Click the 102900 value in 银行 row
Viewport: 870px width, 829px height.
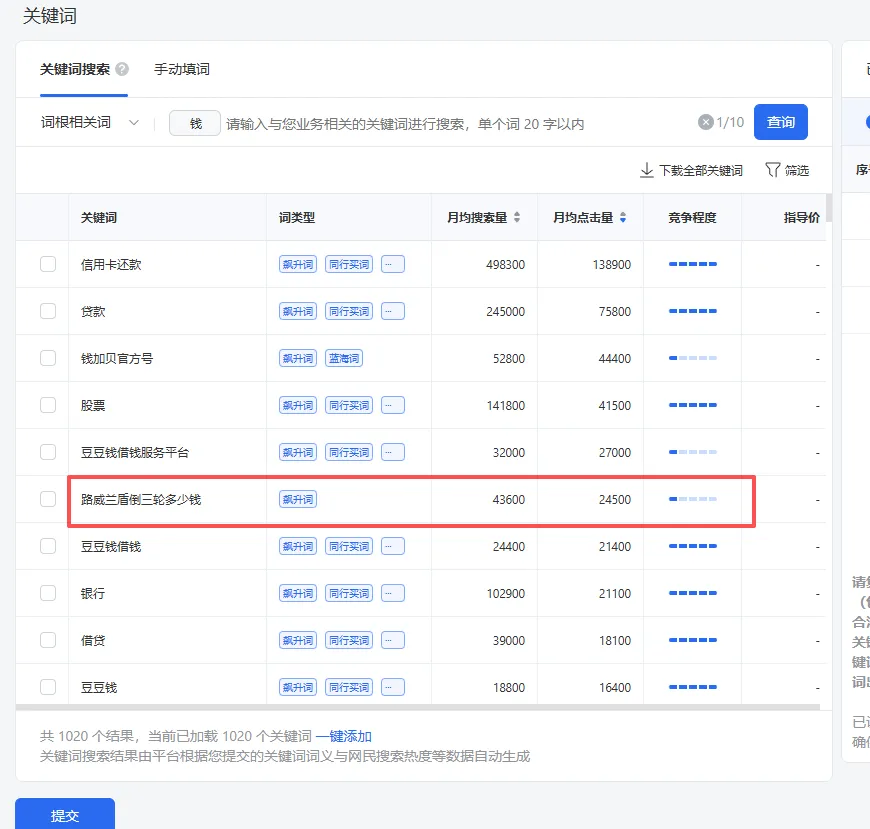pyautogui.click(x=505, y=594)
